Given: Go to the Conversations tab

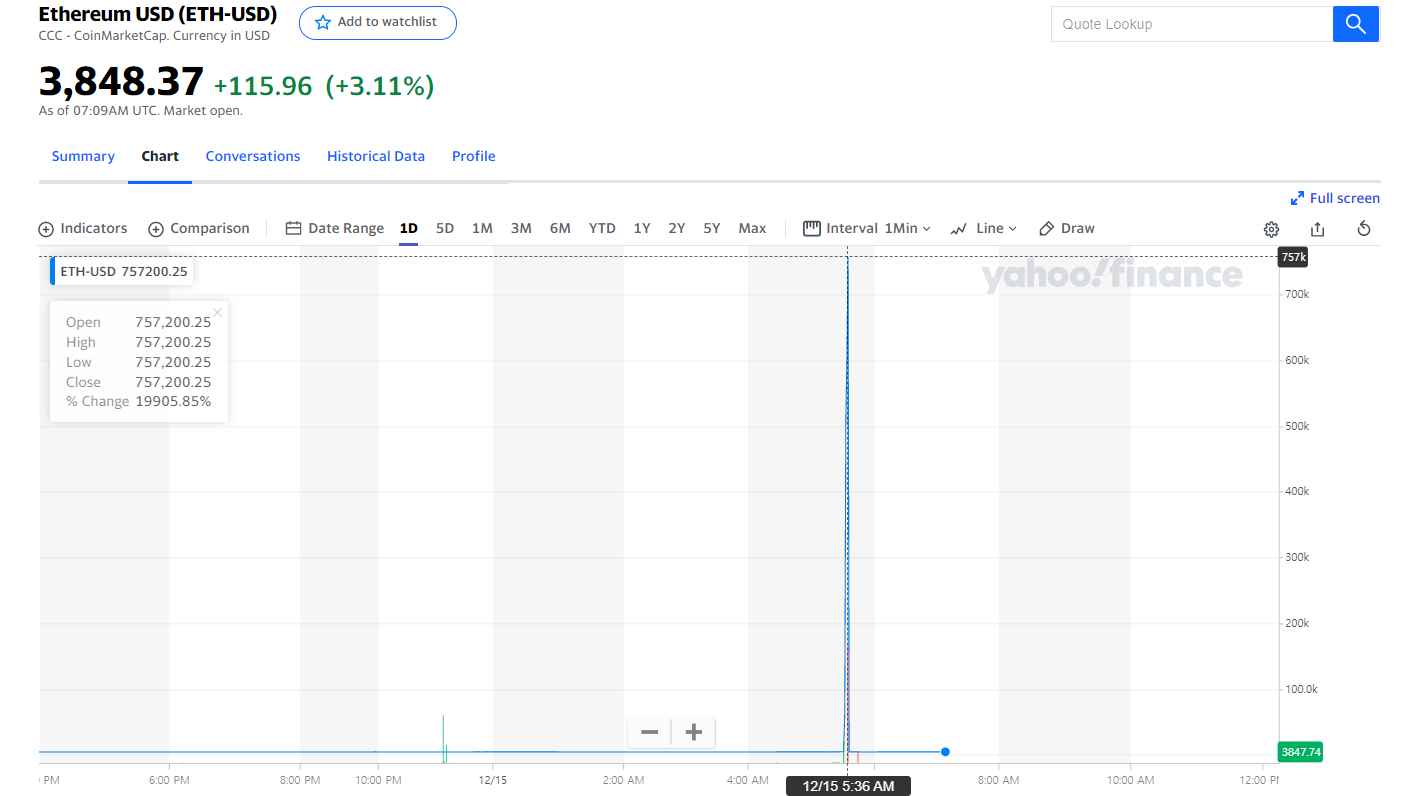Looking at the screenshot, I should coord(253,156).
